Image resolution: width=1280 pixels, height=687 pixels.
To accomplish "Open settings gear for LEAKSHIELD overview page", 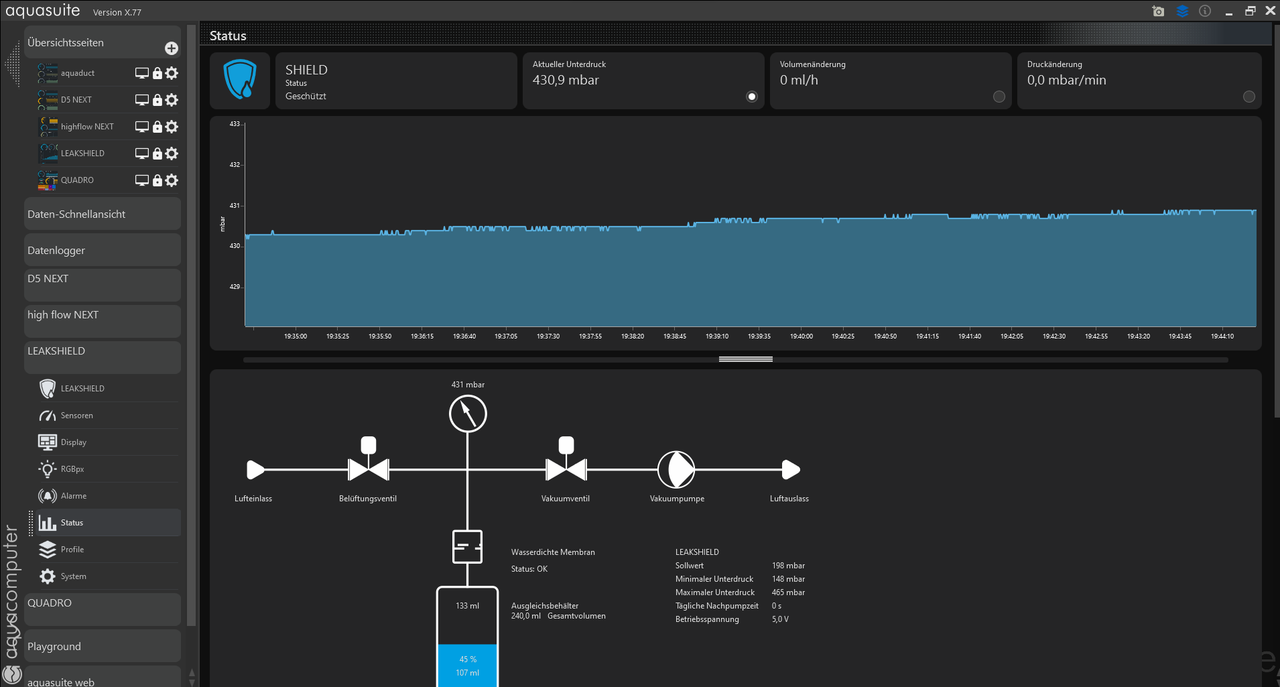I will [x=172, y=154].
